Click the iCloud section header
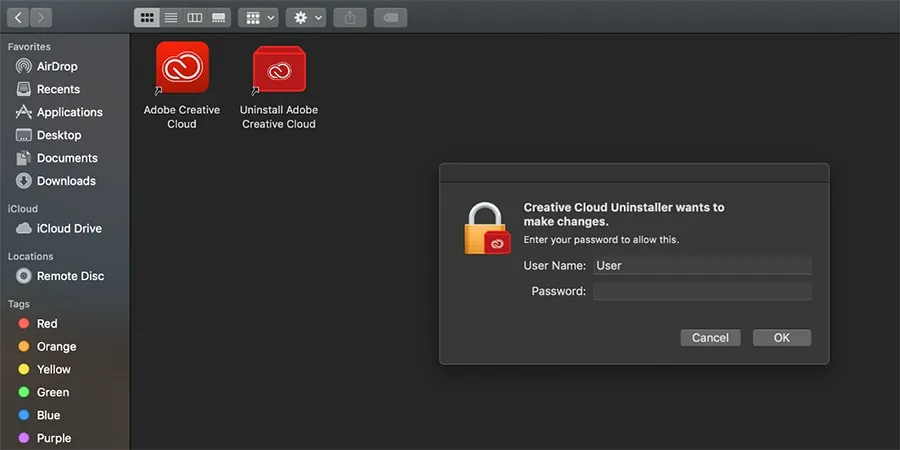Screen dimensions: 900x450 click(x=23, y=209)
